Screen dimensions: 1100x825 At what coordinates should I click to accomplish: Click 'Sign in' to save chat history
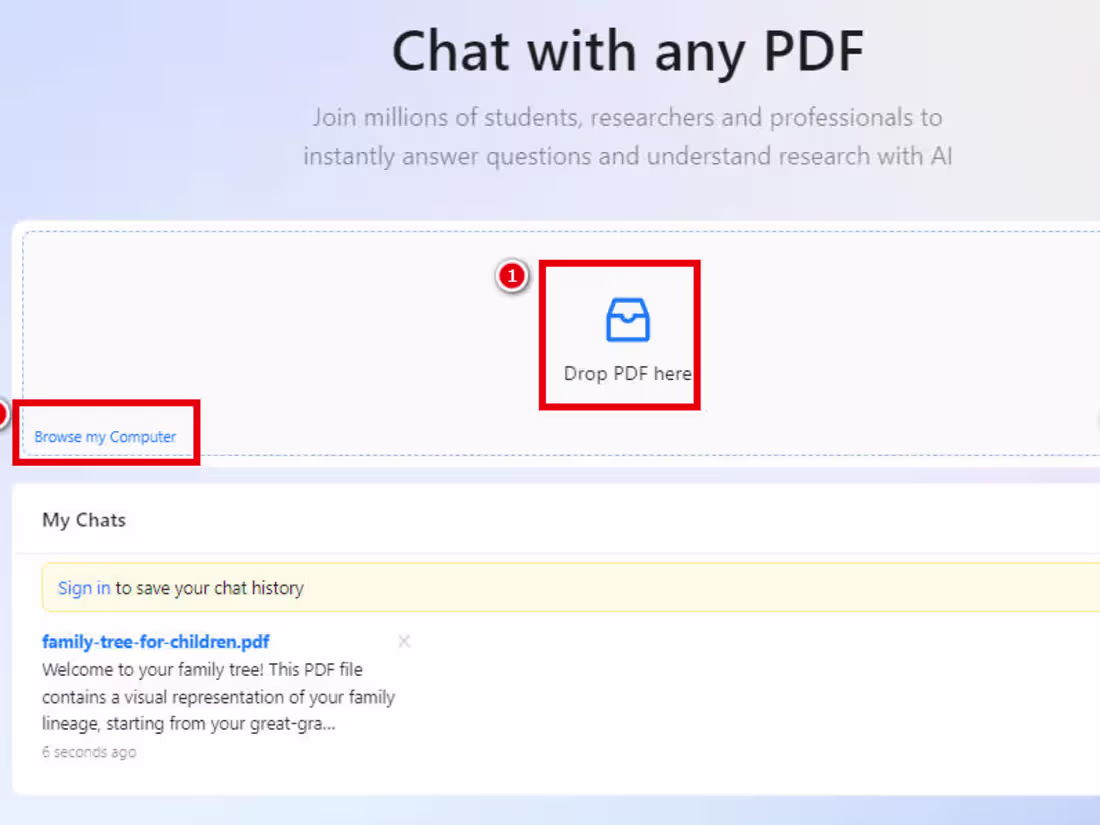pos(83,587)
